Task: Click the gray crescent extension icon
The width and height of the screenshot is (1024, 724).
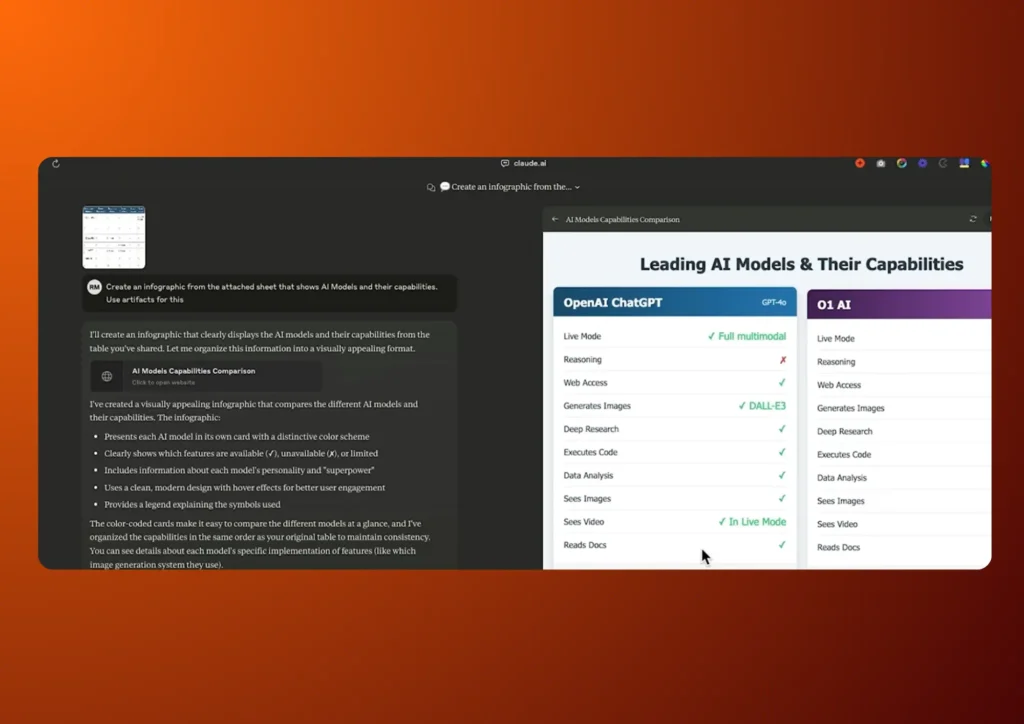Action: coord(943,163)
